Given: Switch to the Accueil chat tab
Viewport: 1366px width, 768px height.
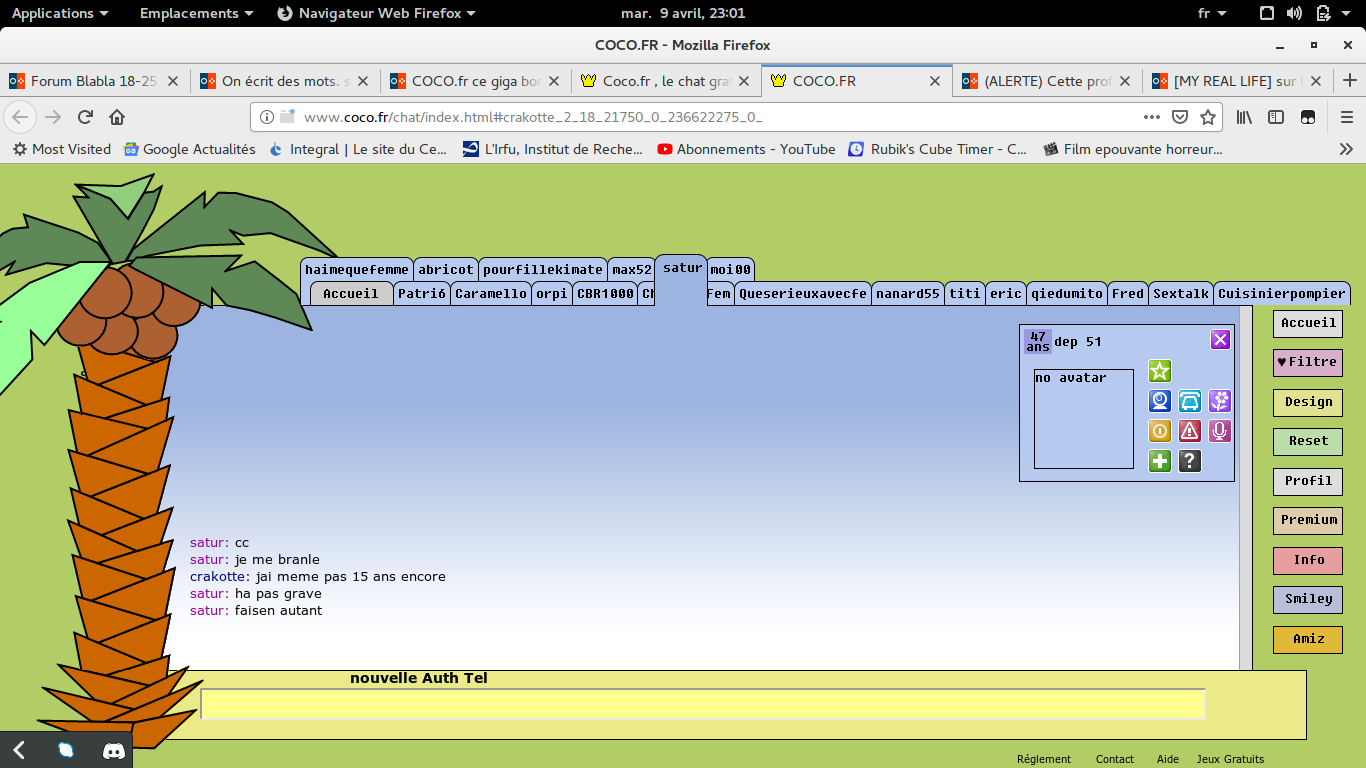Looking at the screenshot, I should (x=351, y=294).
